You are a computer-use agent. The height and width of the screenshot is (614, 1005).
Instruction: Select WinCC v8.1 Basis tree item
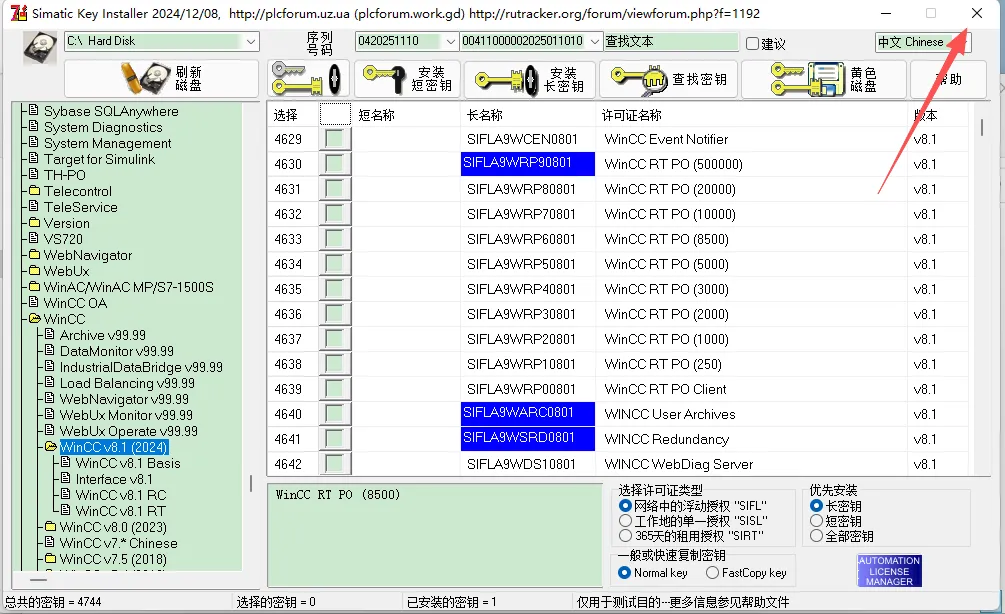click(128, 463)
